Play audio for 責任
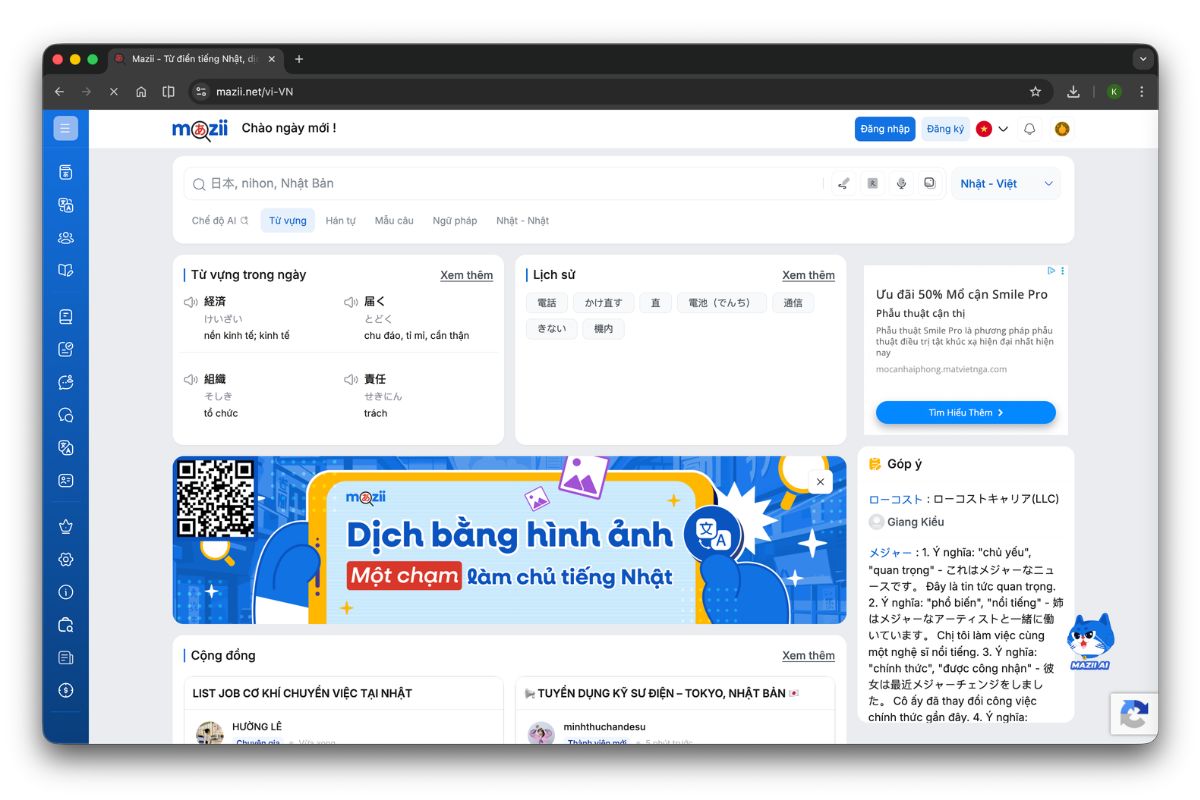The image size is (1200, 800). coord(351,379)
